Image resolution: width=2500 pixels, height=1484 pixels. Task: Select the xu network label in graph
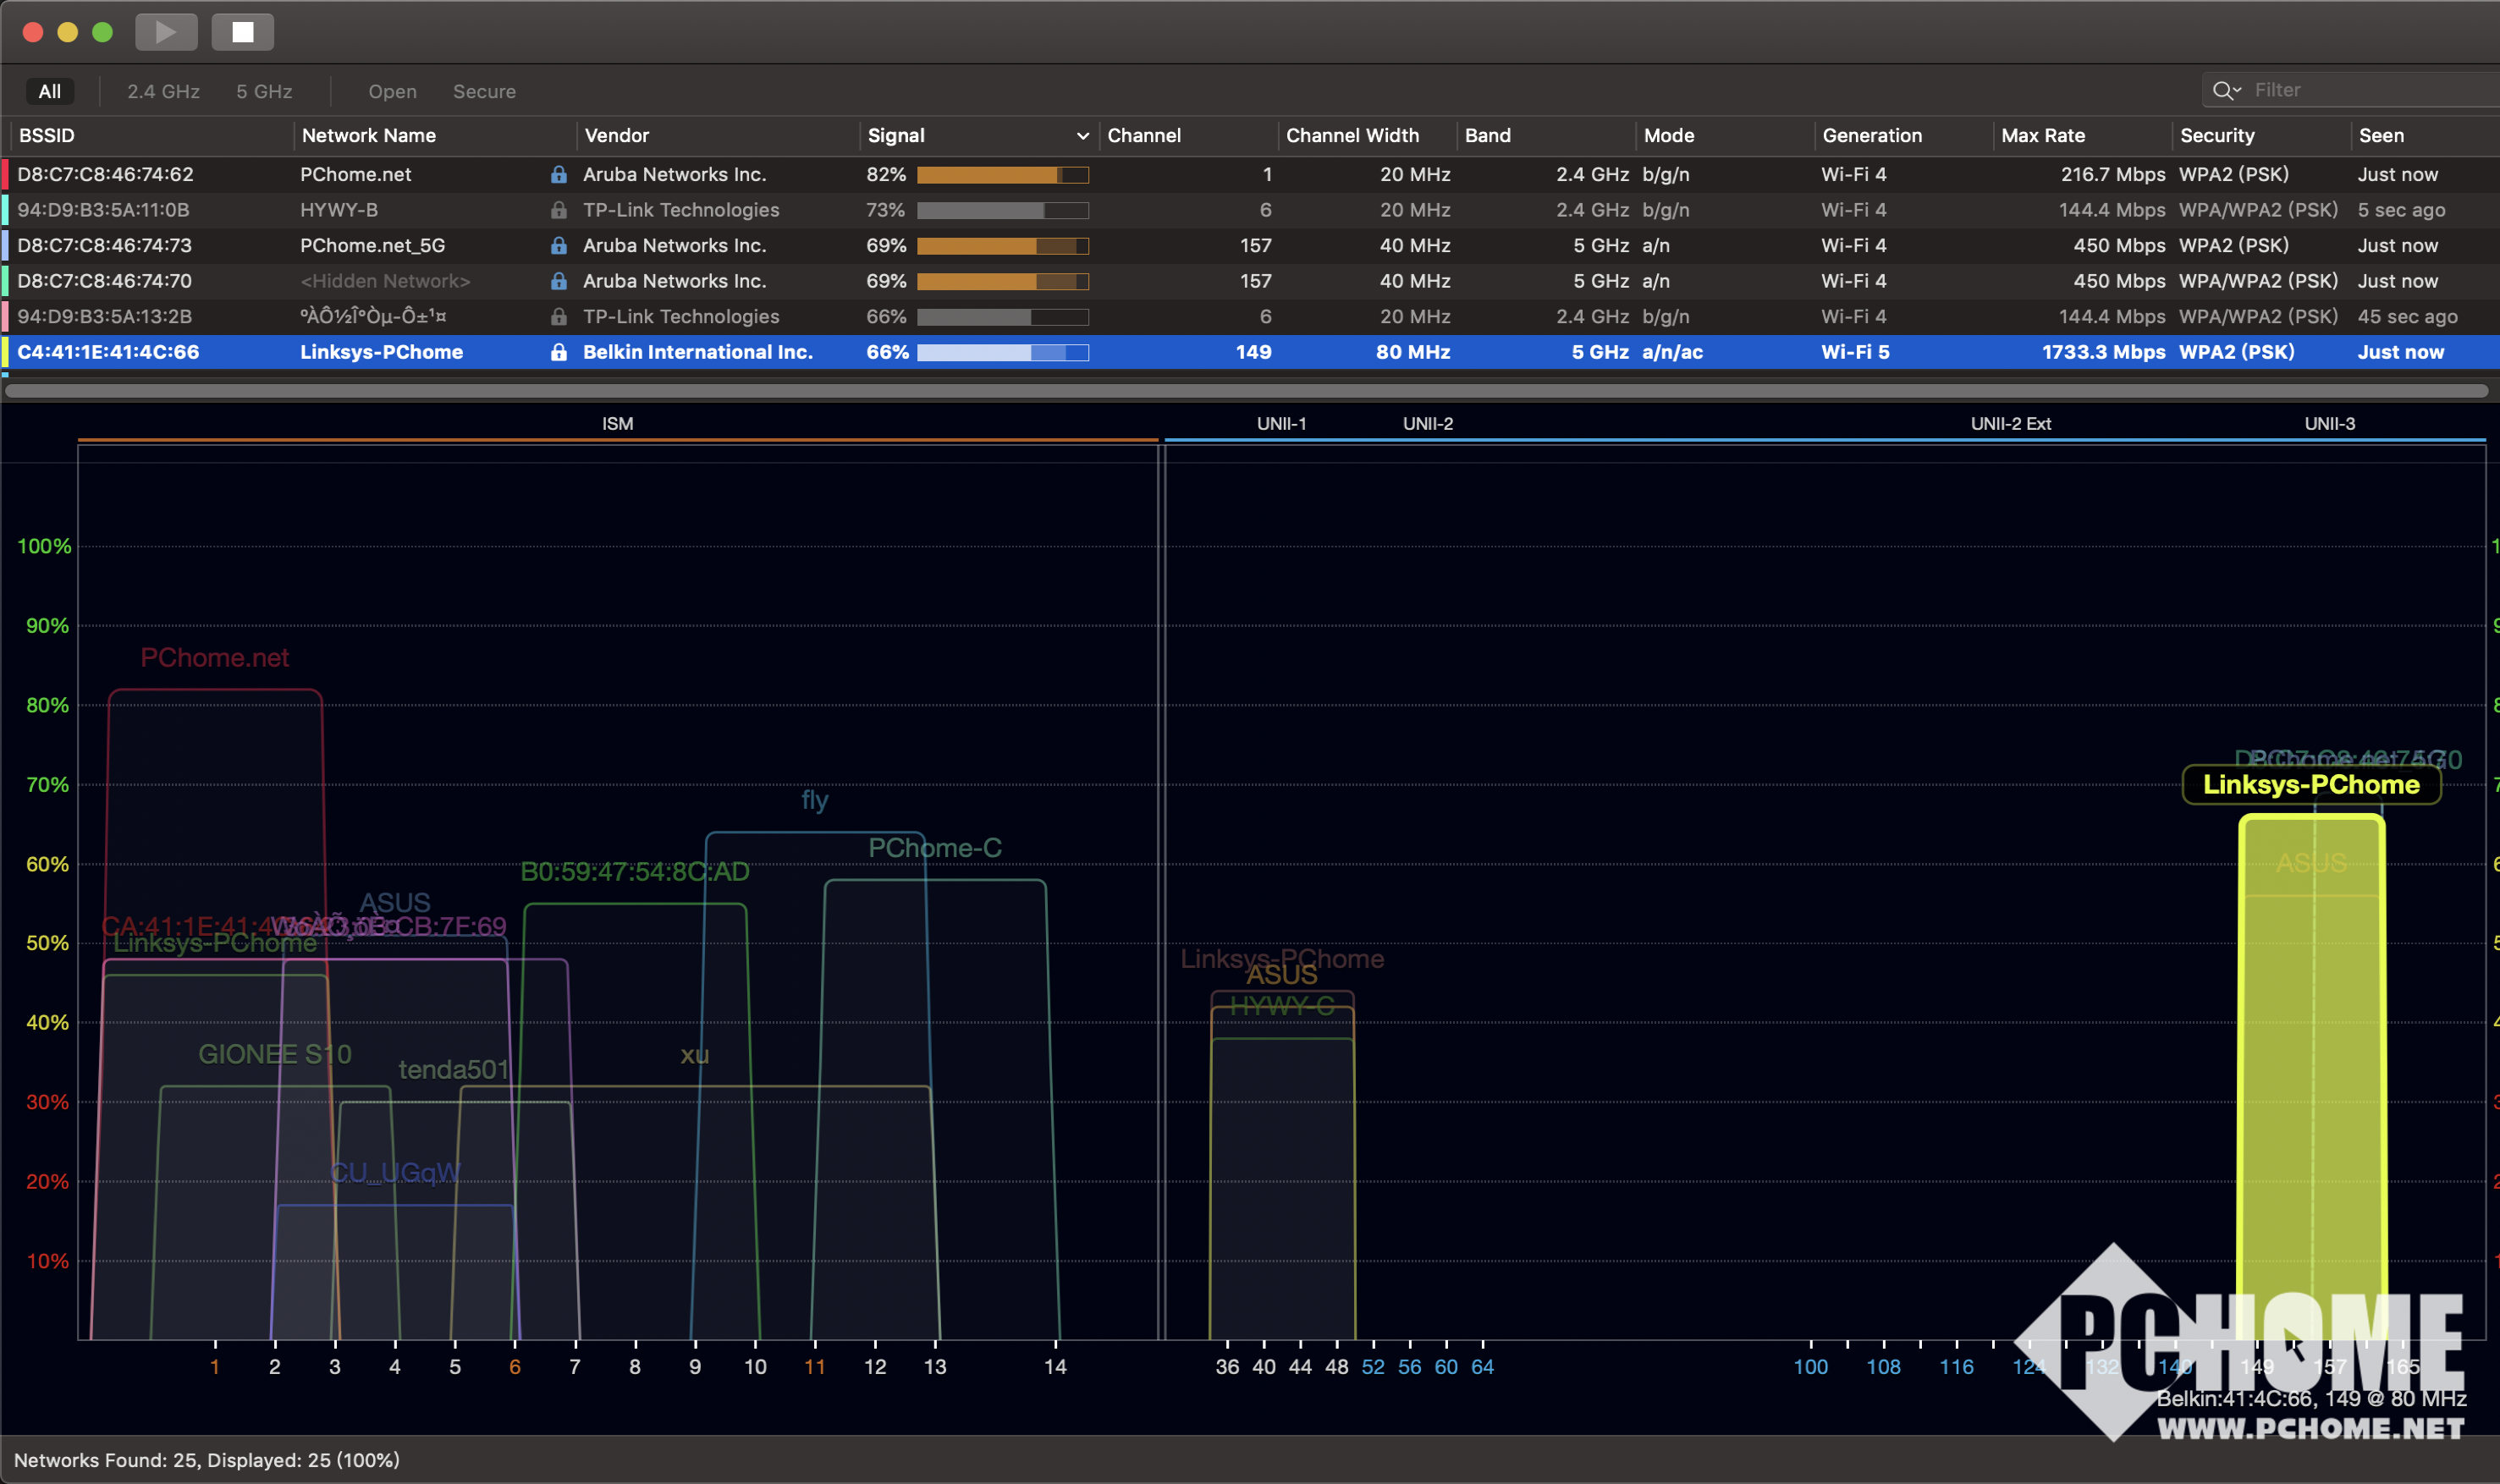point(694,1055)
